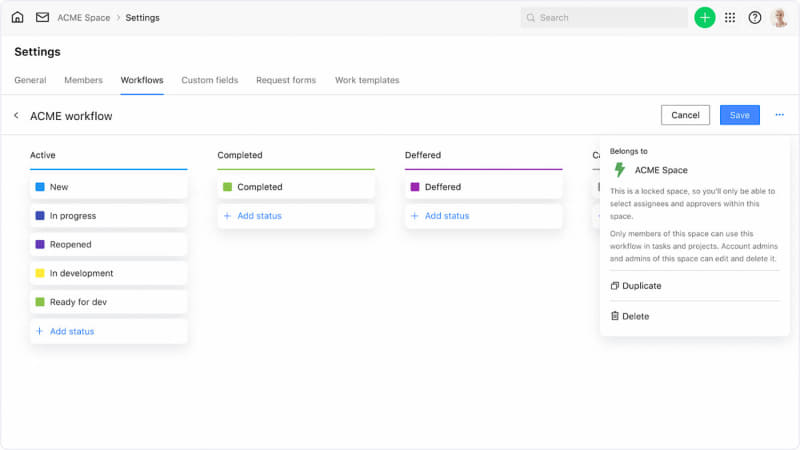The width and height of the screenshot is (800, 450).
Task: Open the three-dot more options menu
Action: pos(779,115)
